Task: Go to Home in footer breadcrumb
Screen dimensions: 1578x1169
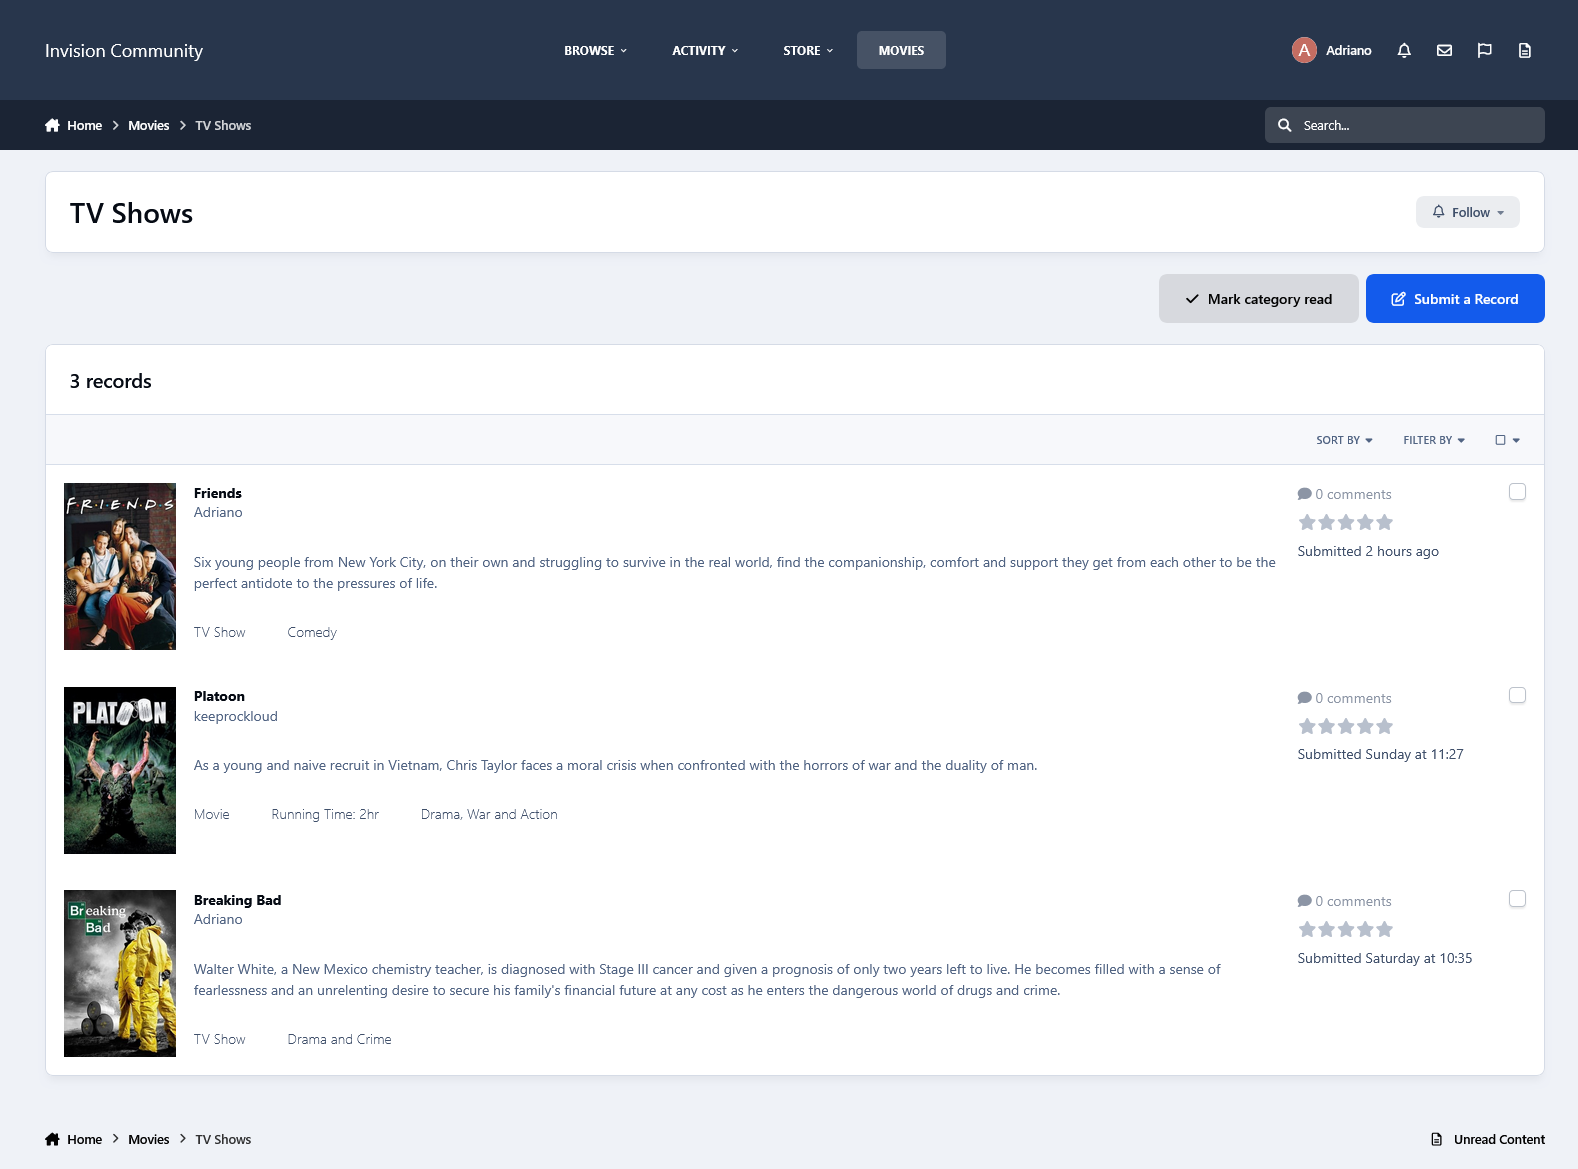Action: [x=84, y=1139]
